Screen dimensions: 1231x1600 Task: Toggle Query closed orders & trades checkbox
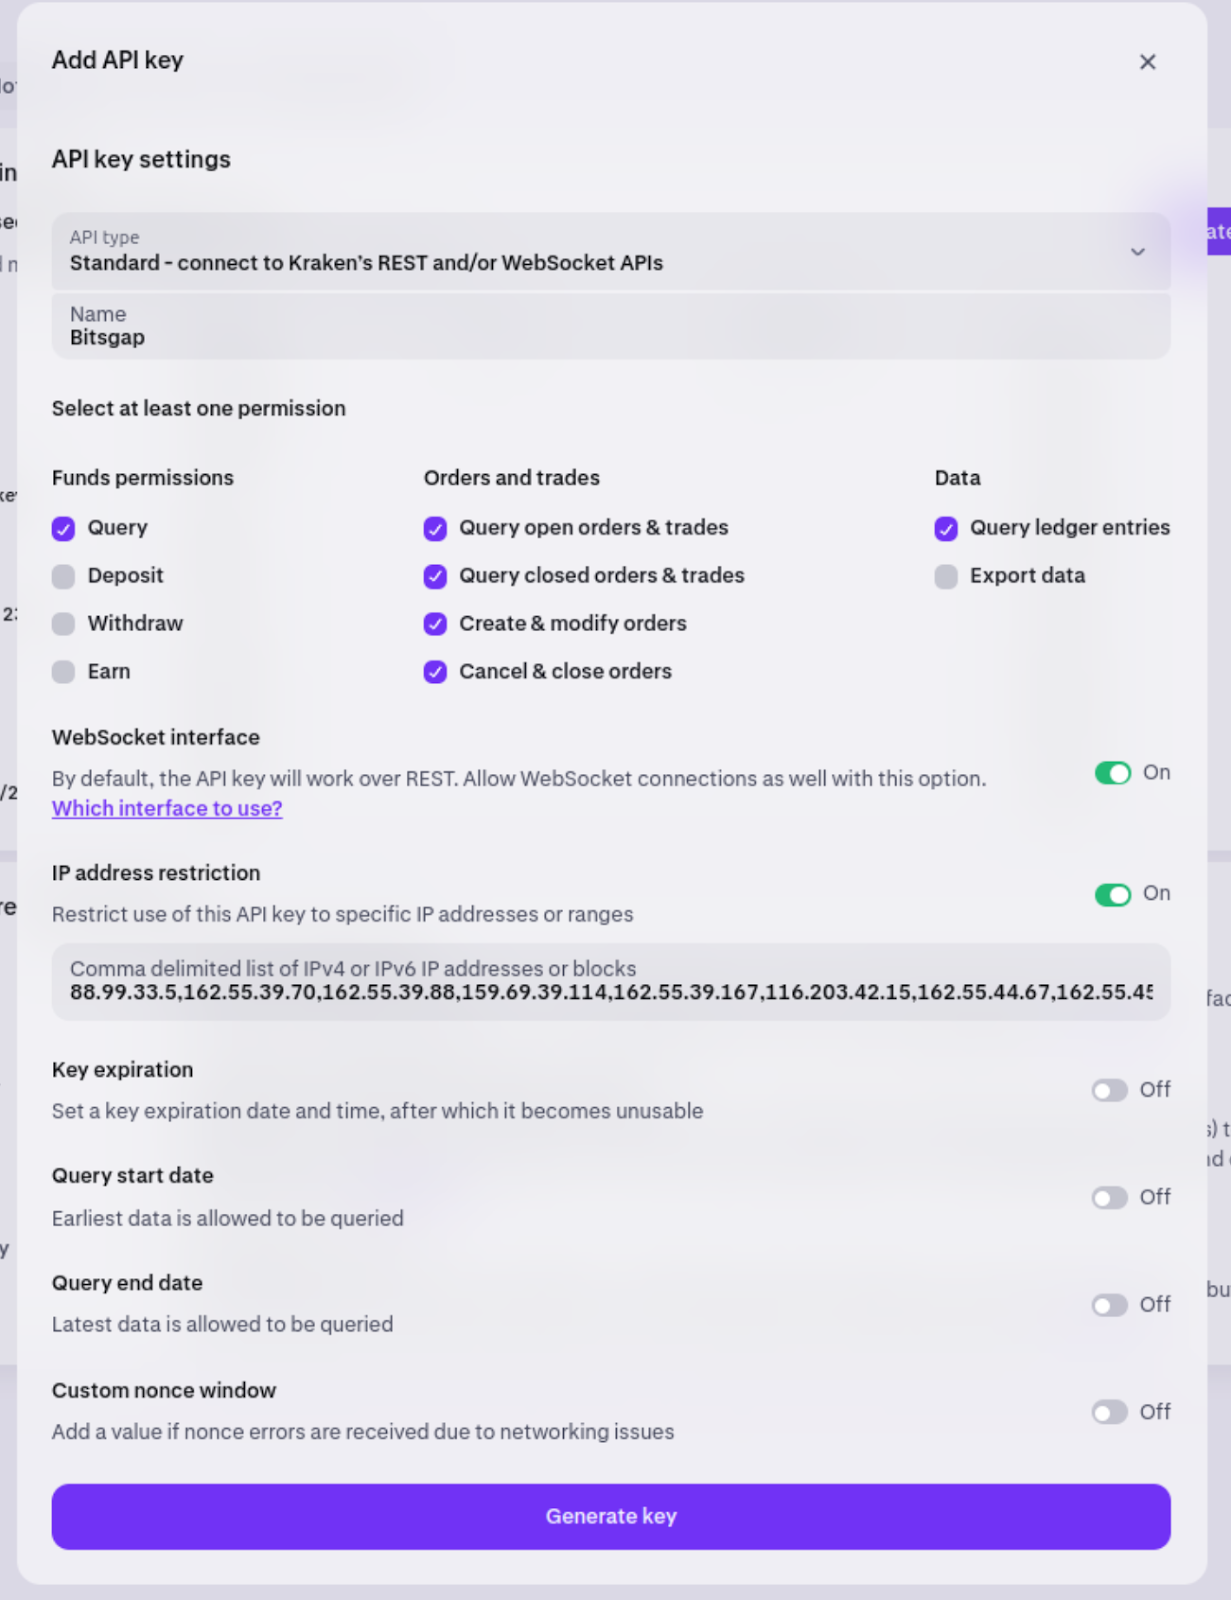[x=435, y=576]
